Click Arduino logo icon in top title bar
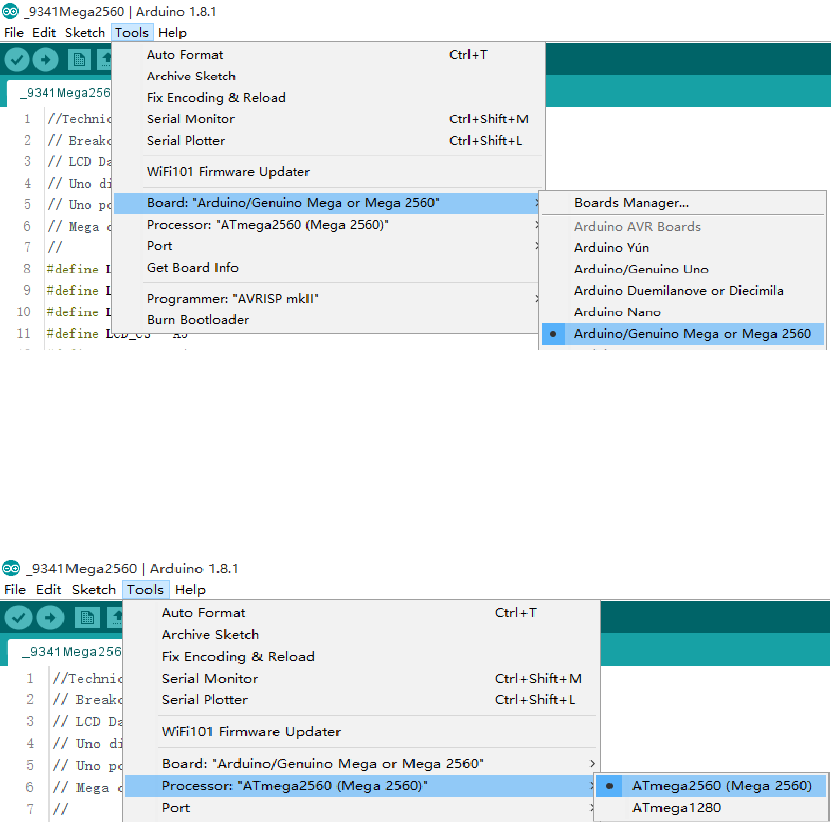The width and height of the screenshot is (831, 822). click(x=10, y=11)
